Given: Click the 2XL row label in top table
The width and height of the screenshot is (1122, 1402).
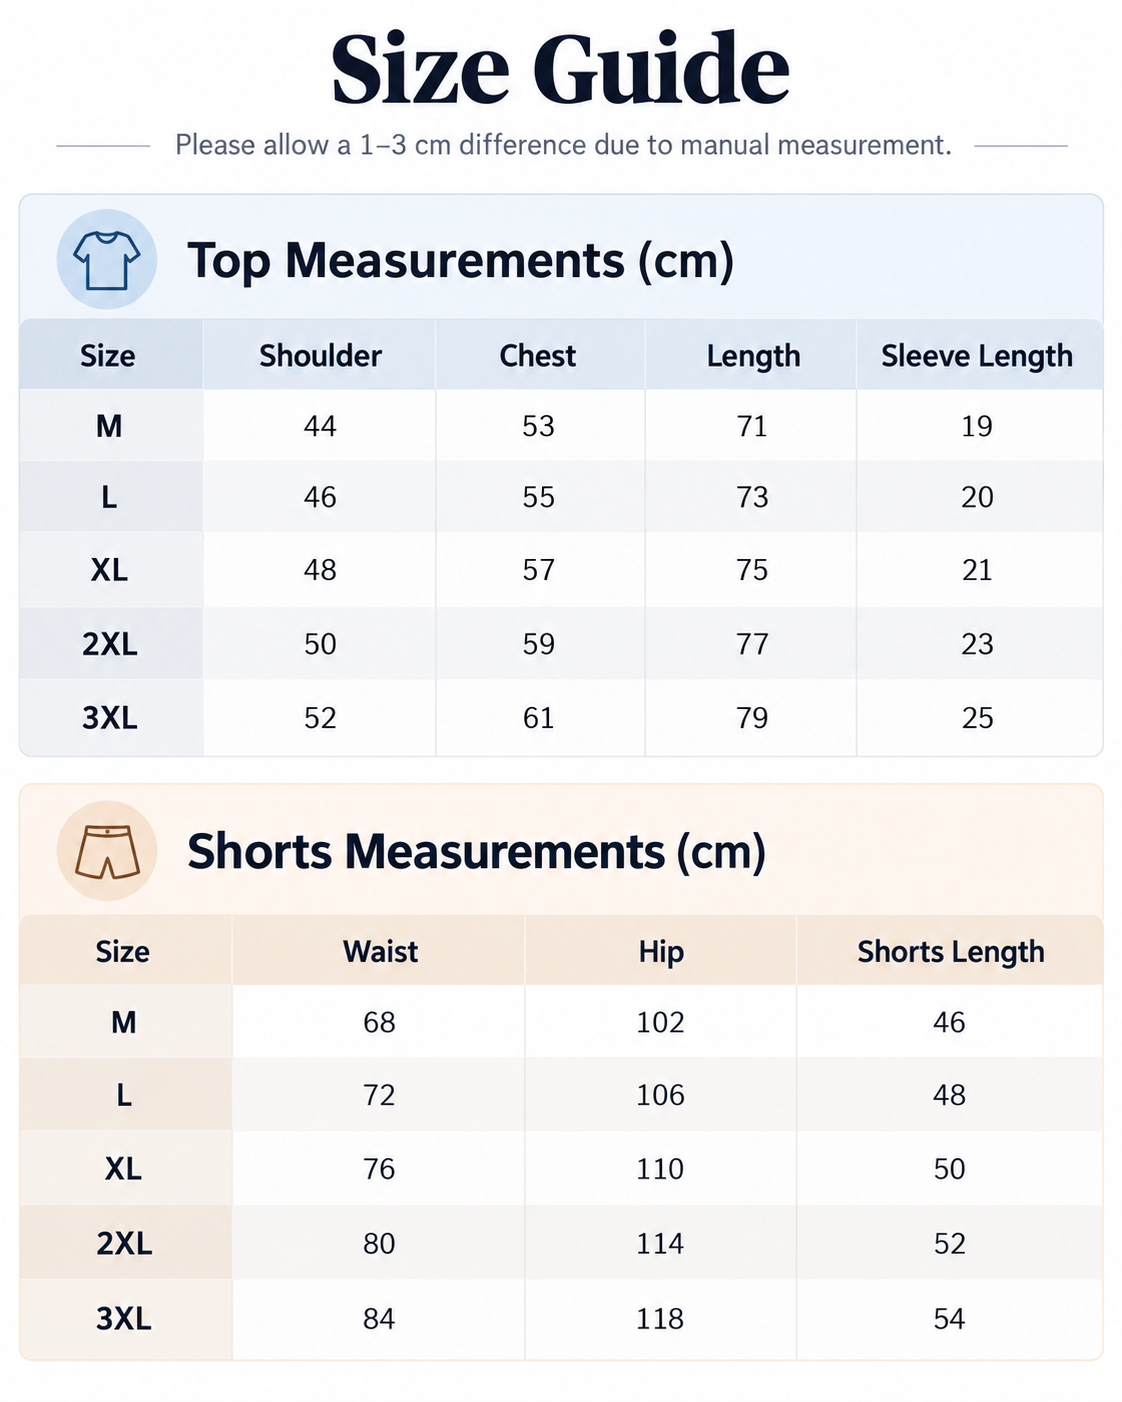Looking at the screenshot, I should [x=110, y=644].
